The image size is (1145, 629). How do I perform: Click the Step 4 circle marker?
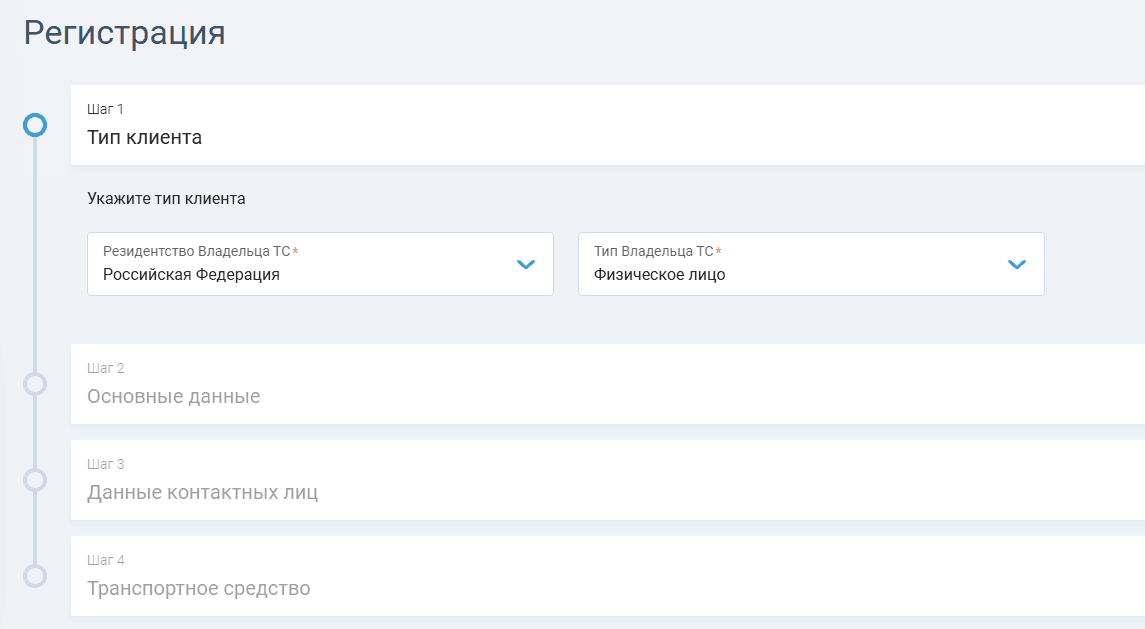pyautogui.click(x=35, y=576)
